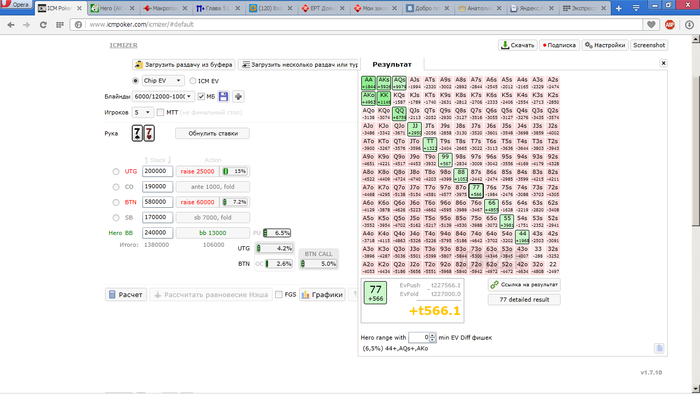700x394 pixels.
Task: Enable the FGS checkbox
Action: (279, 294)
